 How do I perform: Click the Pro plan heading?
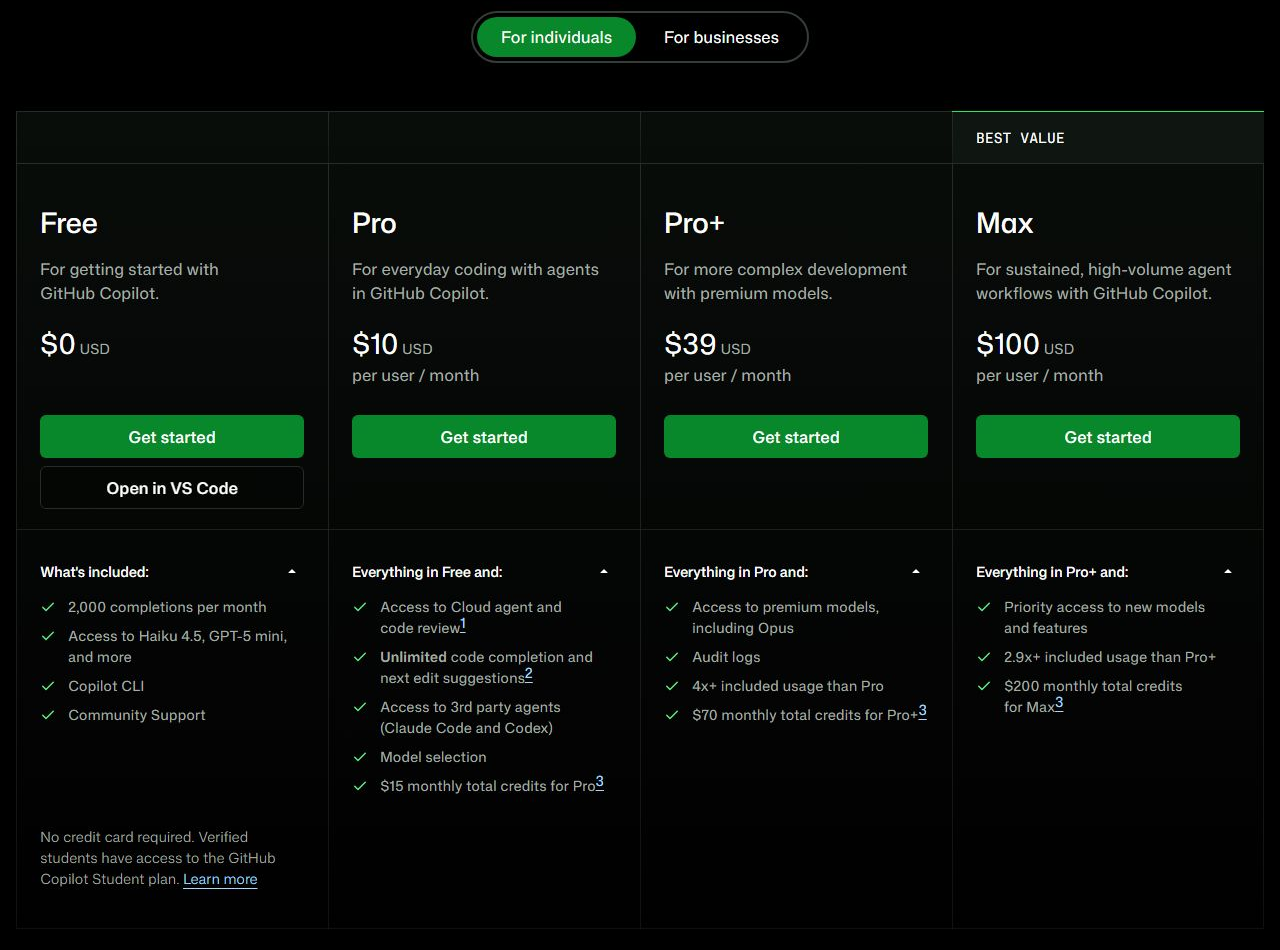coord(374,223)
